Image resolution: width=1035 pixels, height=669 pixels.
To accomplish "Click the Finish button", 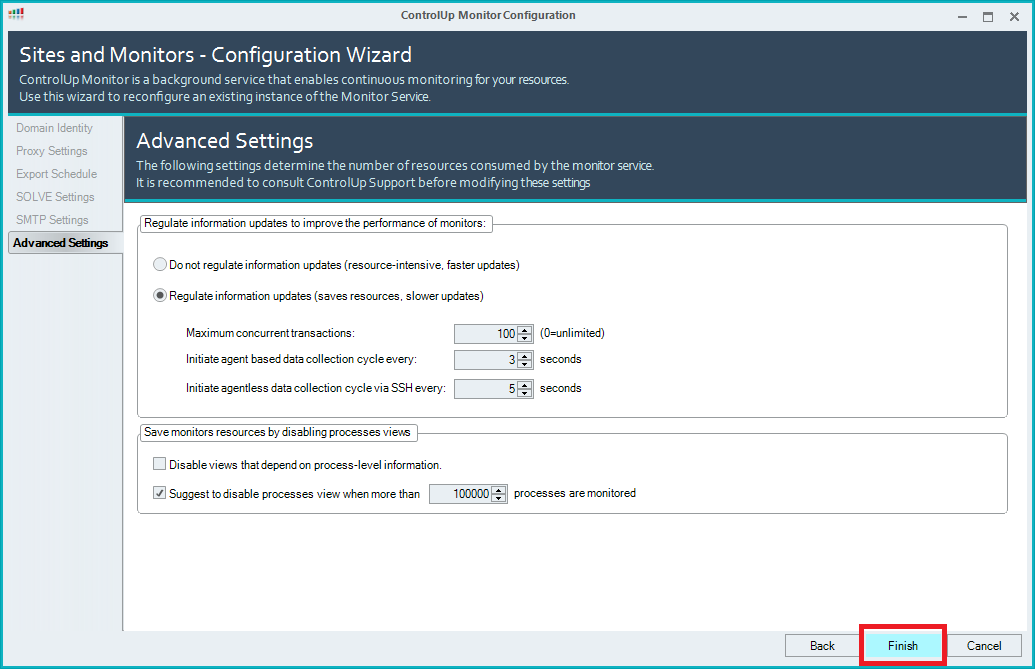I will (x=902, y=646).
